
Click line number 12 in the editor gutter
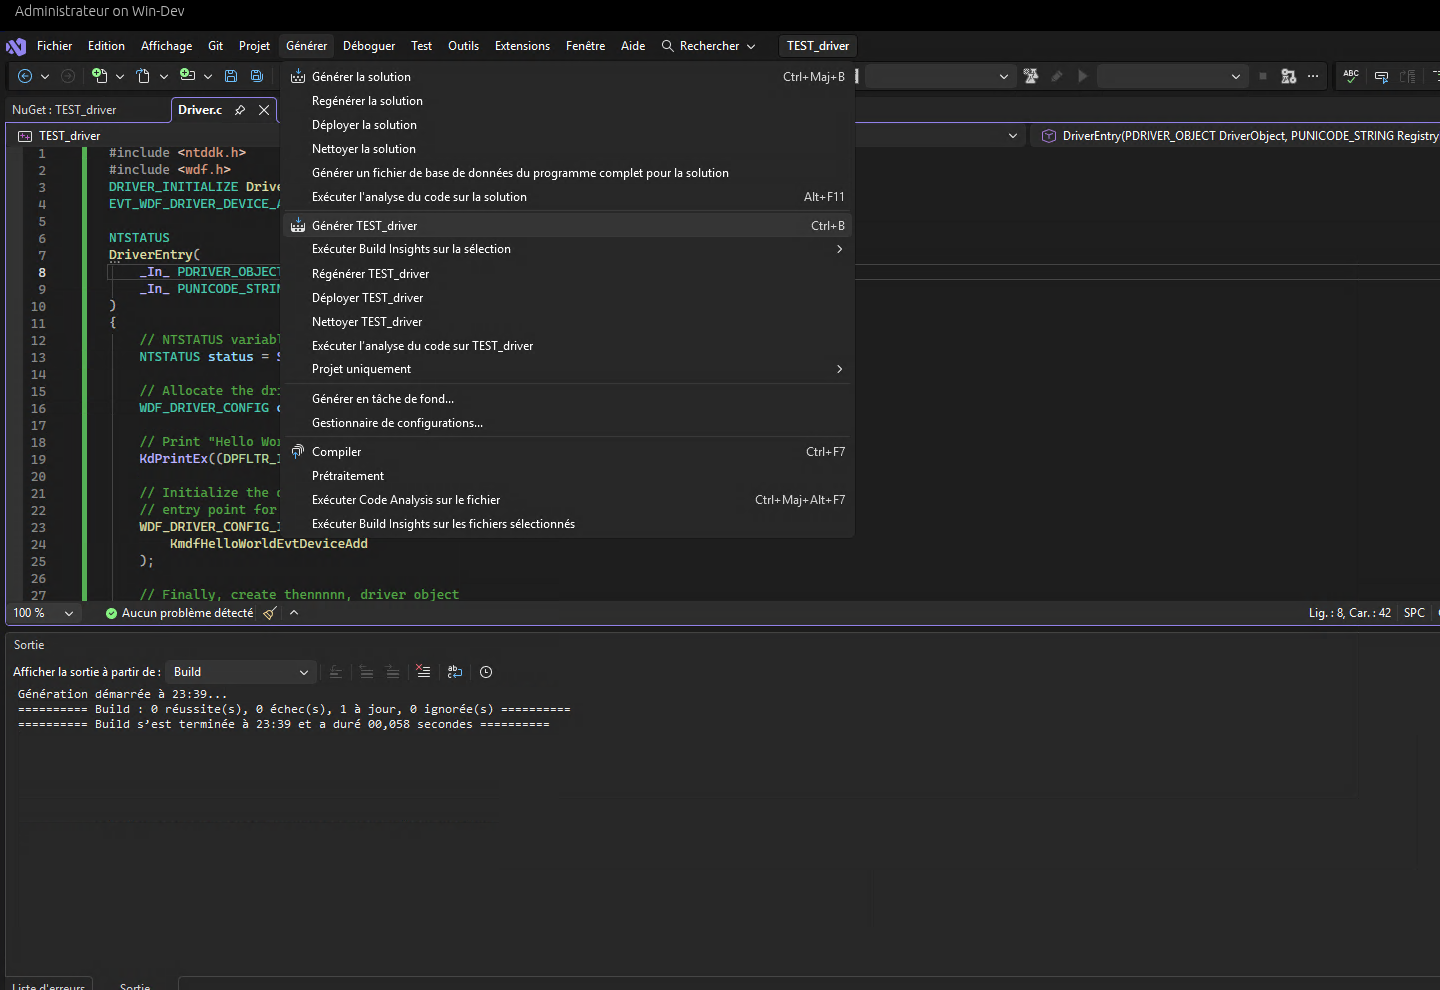[x=38, y=341]
